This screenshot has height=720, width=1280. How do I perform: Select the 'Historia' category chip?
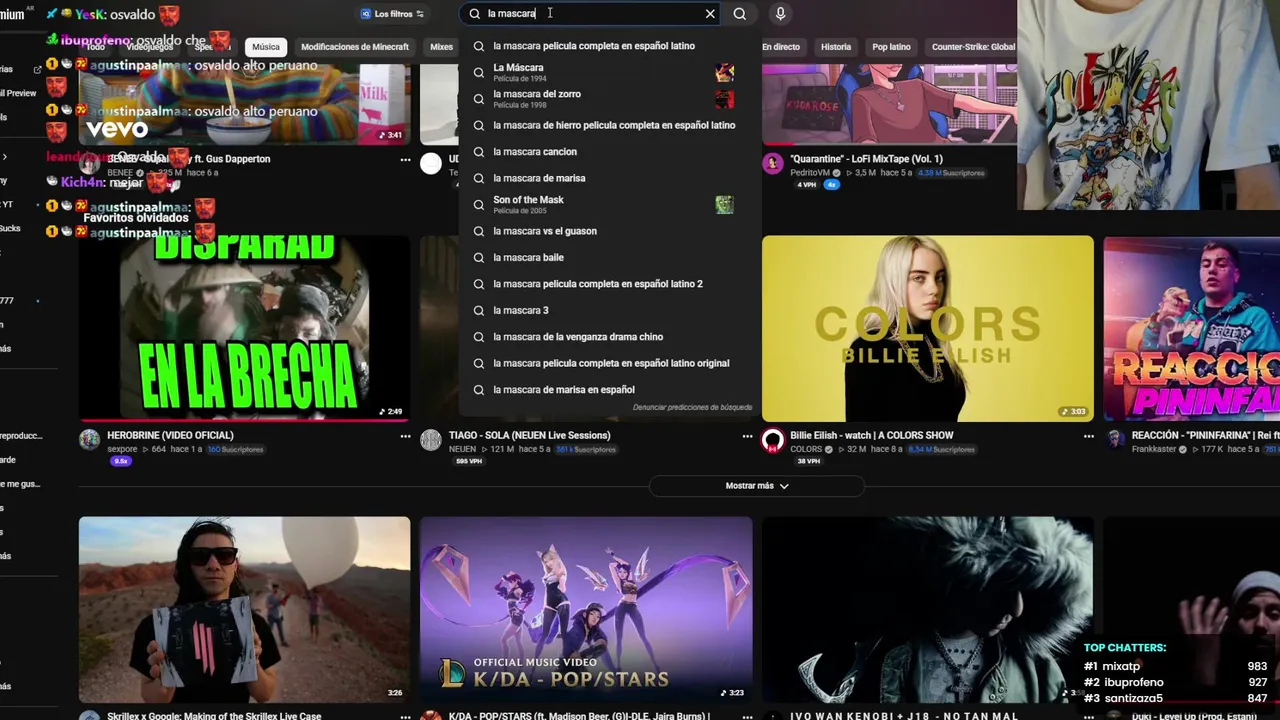tap(836, 47)
